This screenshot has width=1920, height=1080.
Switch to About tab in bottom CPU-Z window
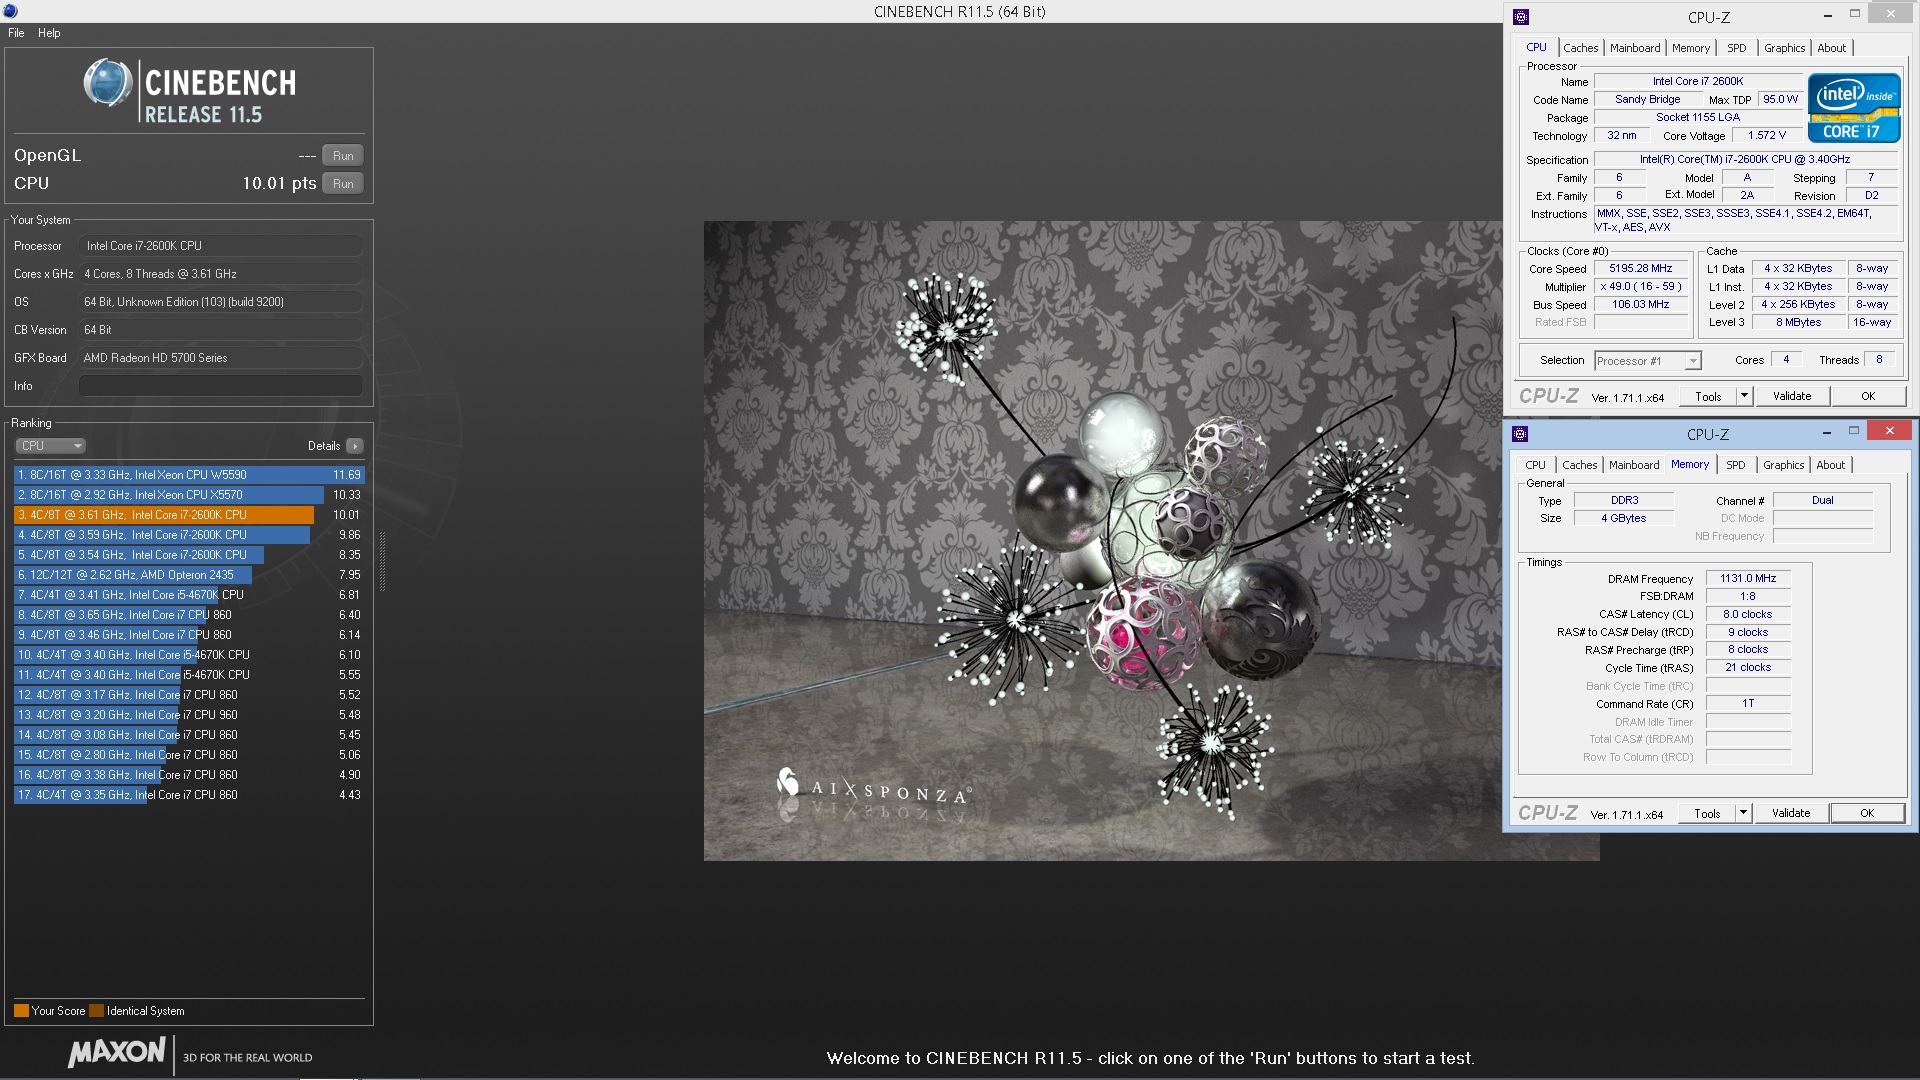click(x=1831, y=465)
